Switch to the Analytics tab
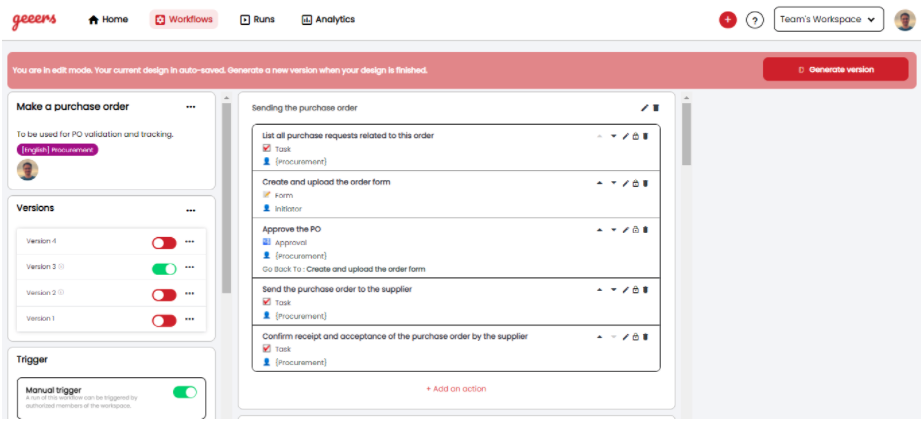The image size is (921, 422). click(x=328, y=19)
